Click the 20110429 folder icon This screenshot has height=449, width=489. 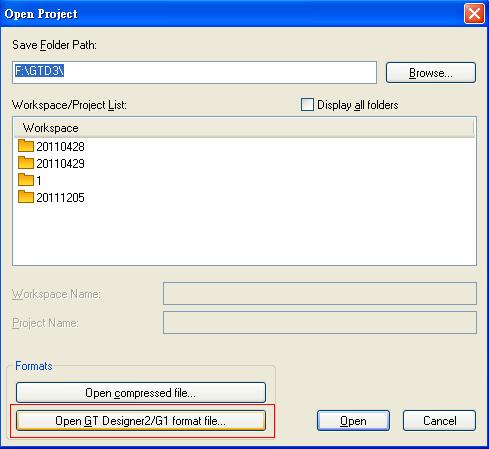click(x=26, y=163)
